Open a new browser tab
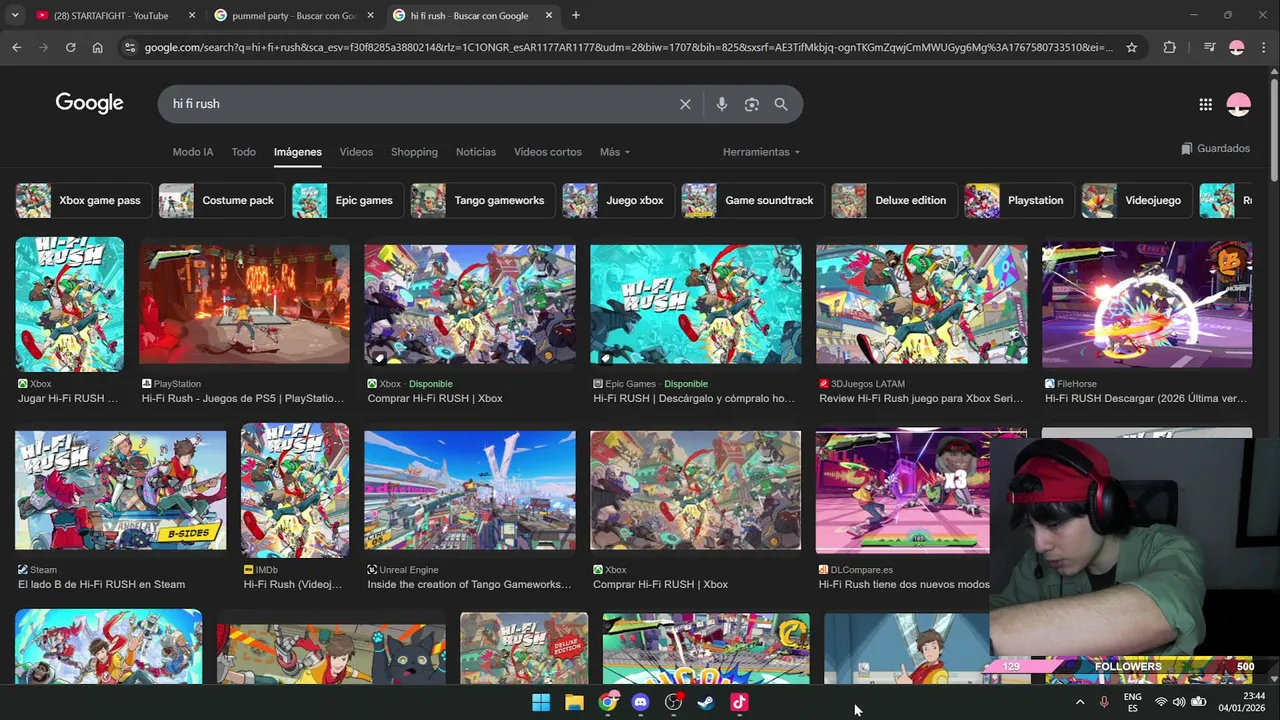Image resolution: width=1280 pixels, height=720 pixels. tap(575, 15)
